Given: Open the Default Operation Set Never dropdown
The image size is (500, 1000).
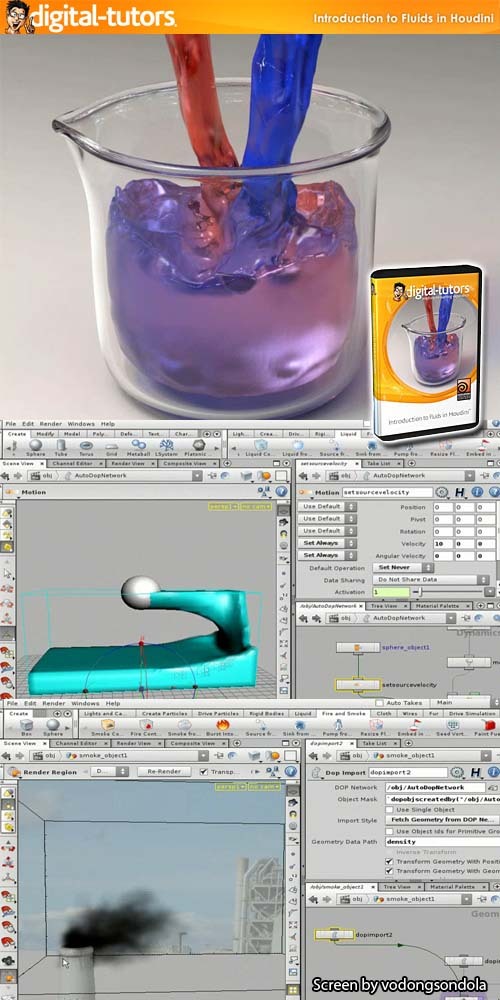Looking at the screenshot, I should (x=403, y=568).
